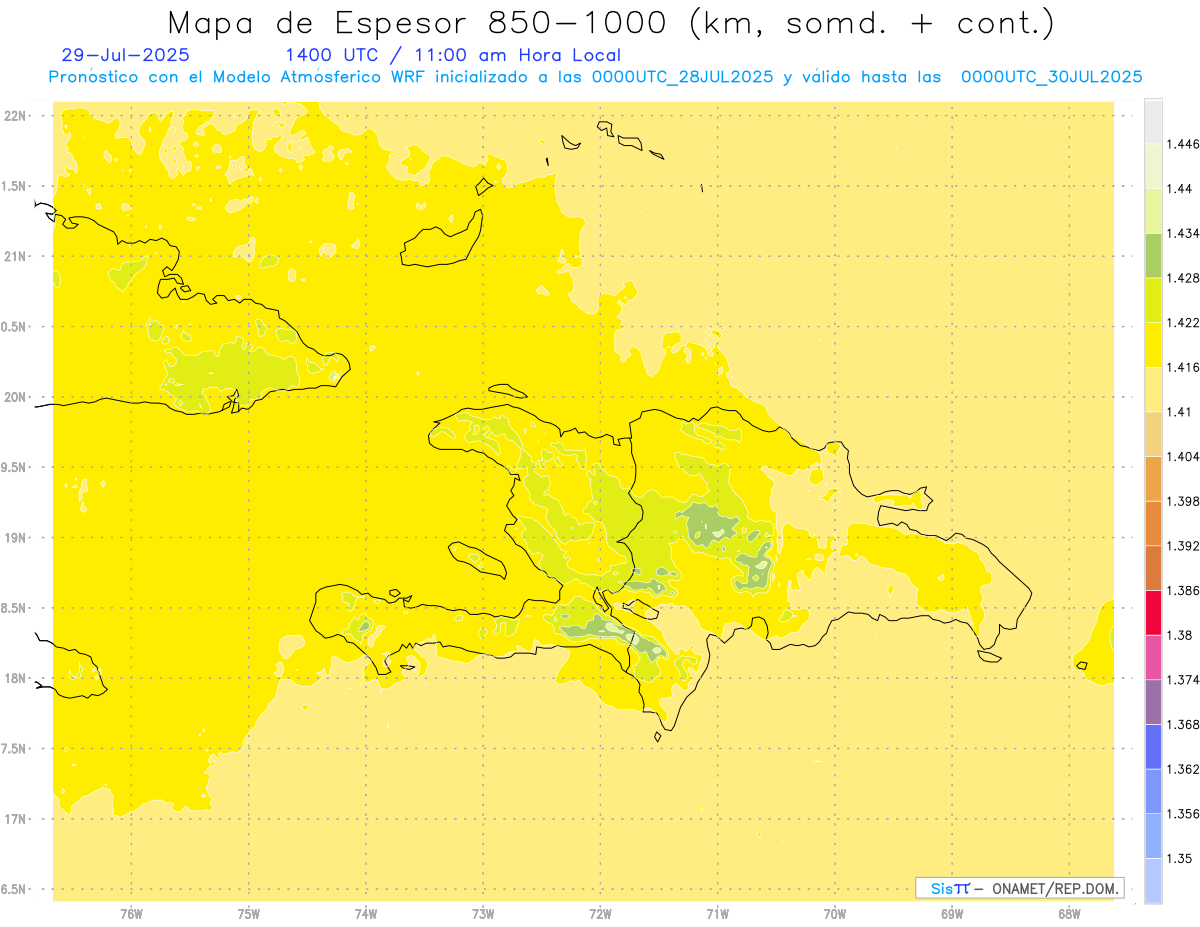Click the '70W' longitude label
1200x927 pixels.
coord(835,914)
